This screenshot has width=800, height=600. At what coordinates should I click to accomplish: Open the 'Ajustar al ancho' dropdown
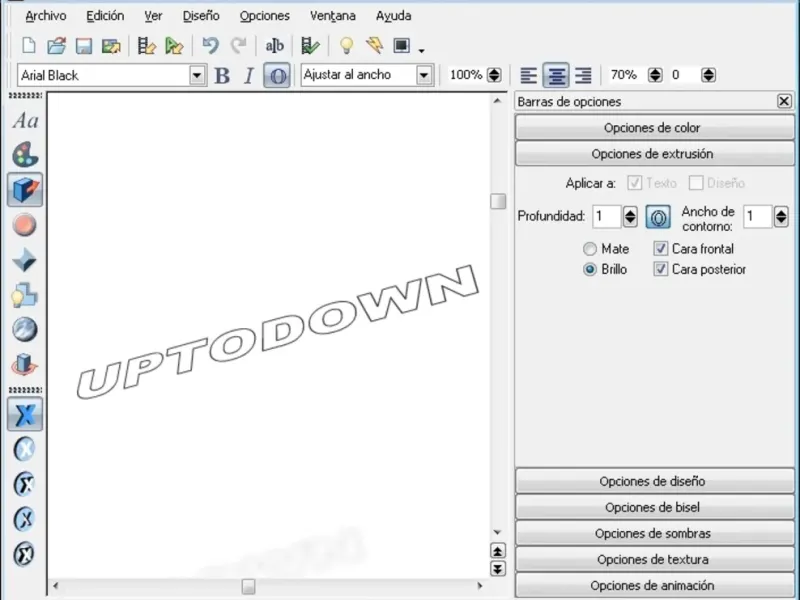[424, 76]
